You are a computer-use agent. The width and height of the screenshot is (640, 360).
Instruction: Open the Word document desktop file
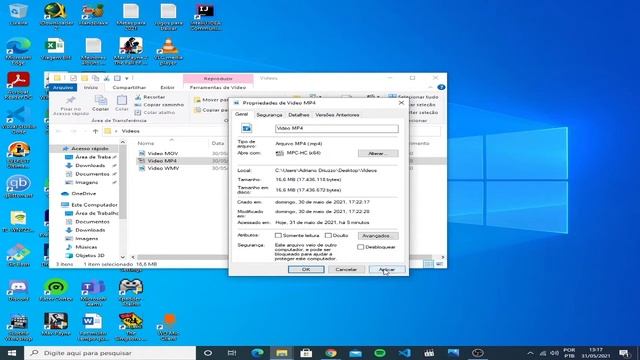(92, 327)
